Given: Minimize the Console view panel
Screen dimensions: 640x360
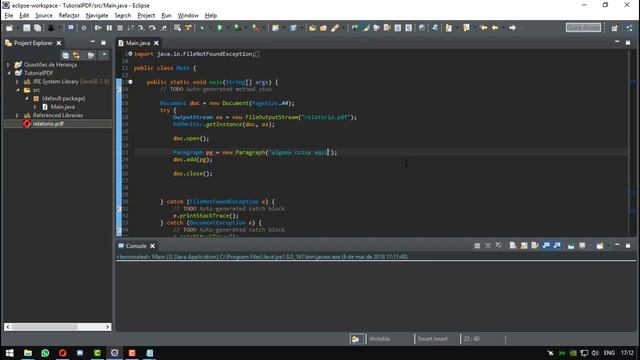Looking at the screenshot, I should tap(617, 246).
